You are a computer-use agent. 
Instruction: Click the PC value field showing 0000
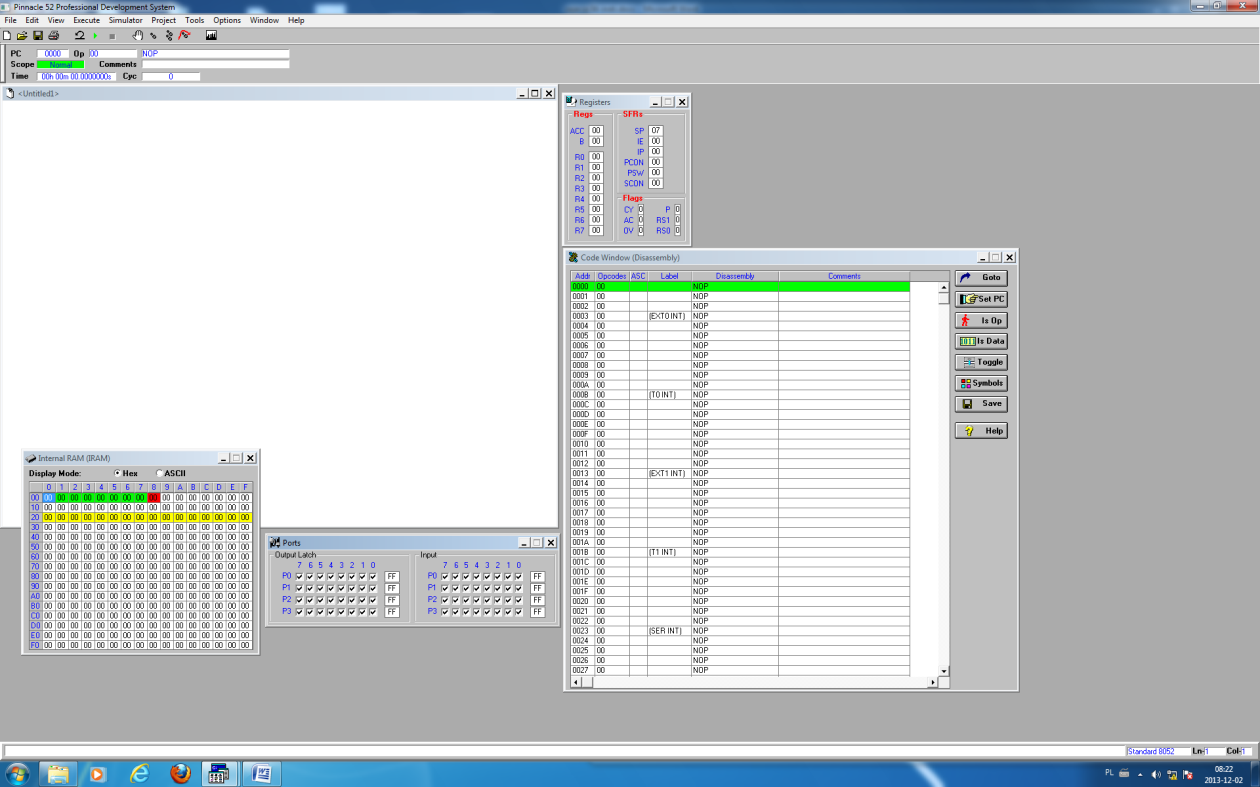point(53,54)
